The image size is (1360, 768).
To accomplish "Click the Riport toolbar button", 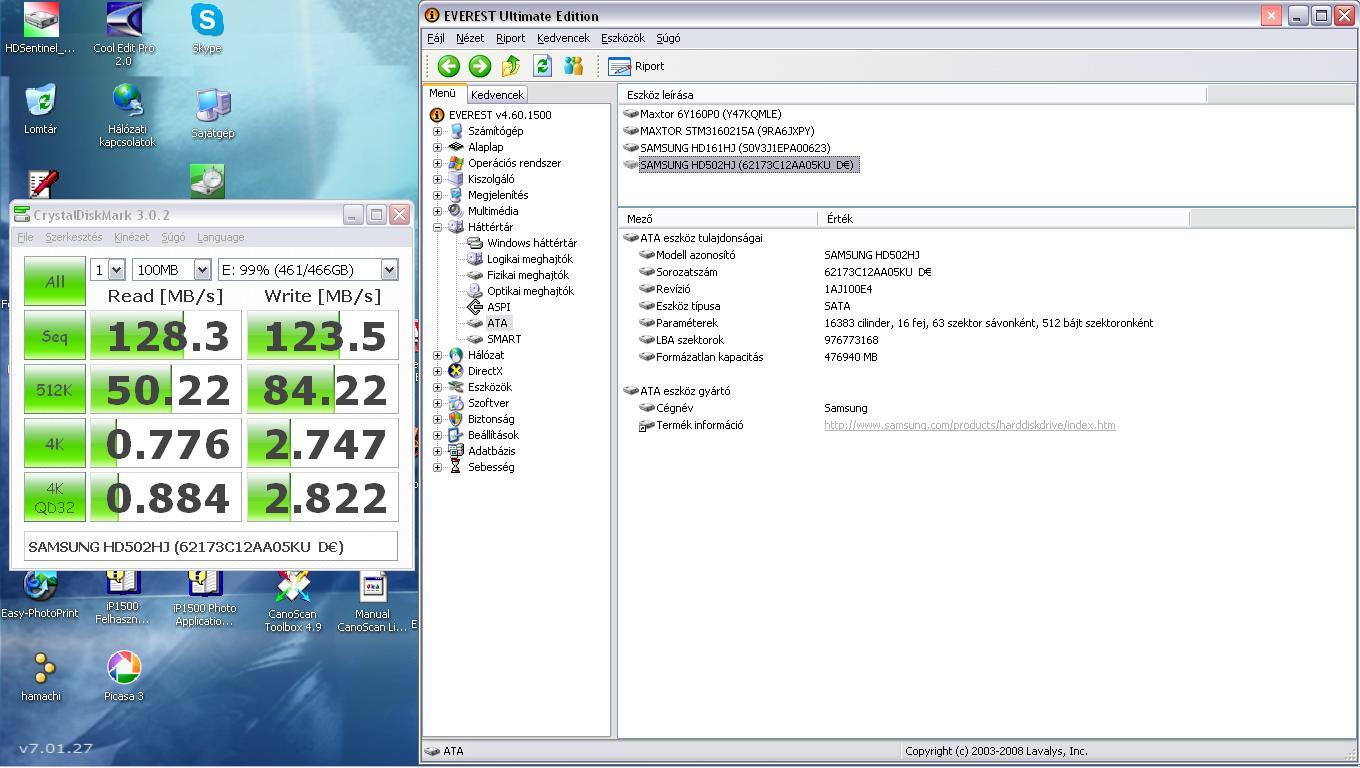I will (x=636, y=66).
